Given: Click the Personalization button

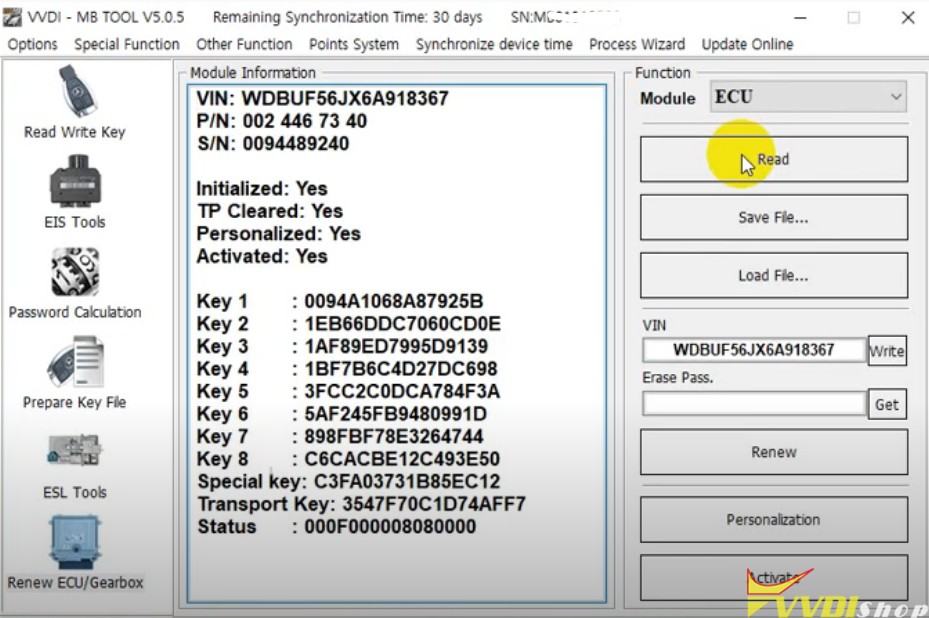Looking at the screenshot, I should [774, 520].
